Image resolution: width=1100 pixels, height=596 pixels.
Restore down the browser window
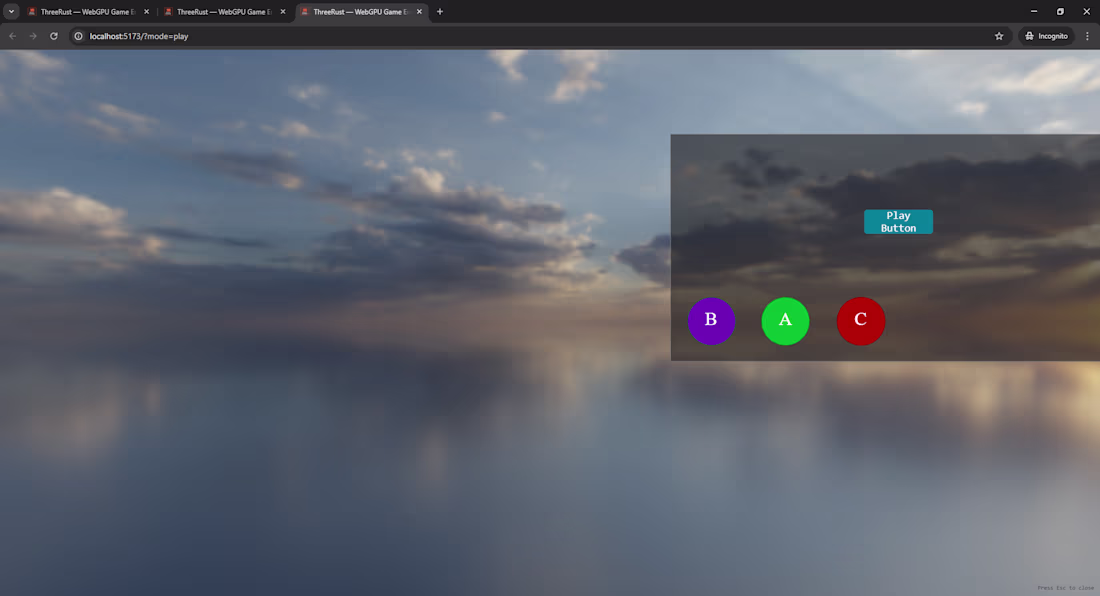[x=1060, y=12]
